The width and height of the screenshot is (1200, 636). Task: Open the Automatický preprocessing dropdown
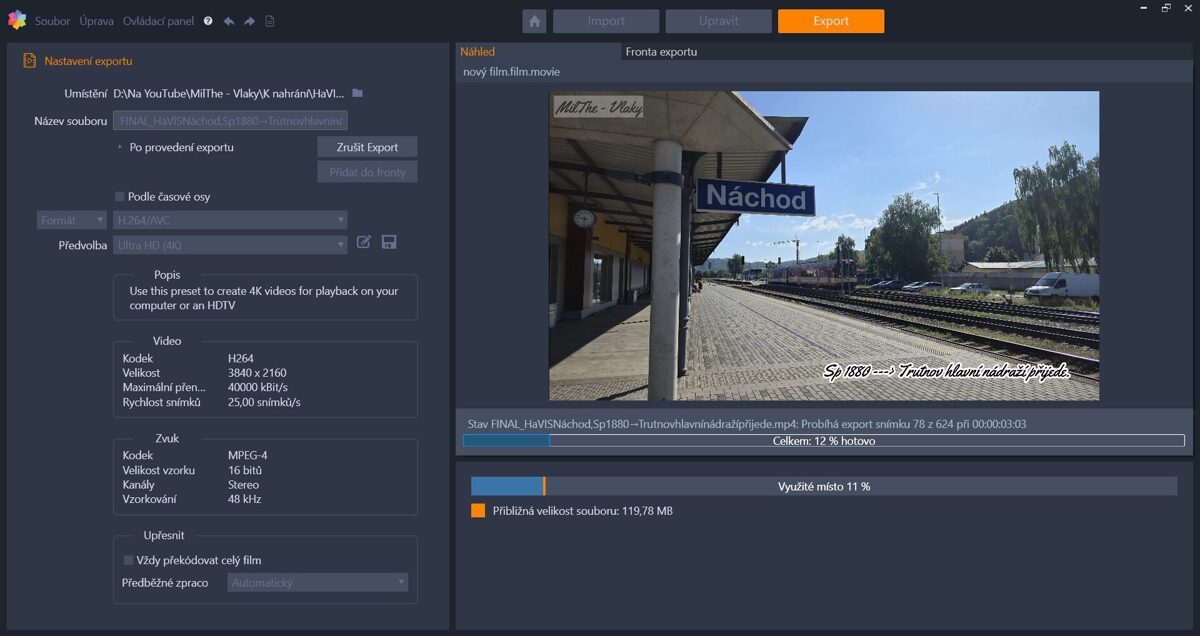coord(317,582)
